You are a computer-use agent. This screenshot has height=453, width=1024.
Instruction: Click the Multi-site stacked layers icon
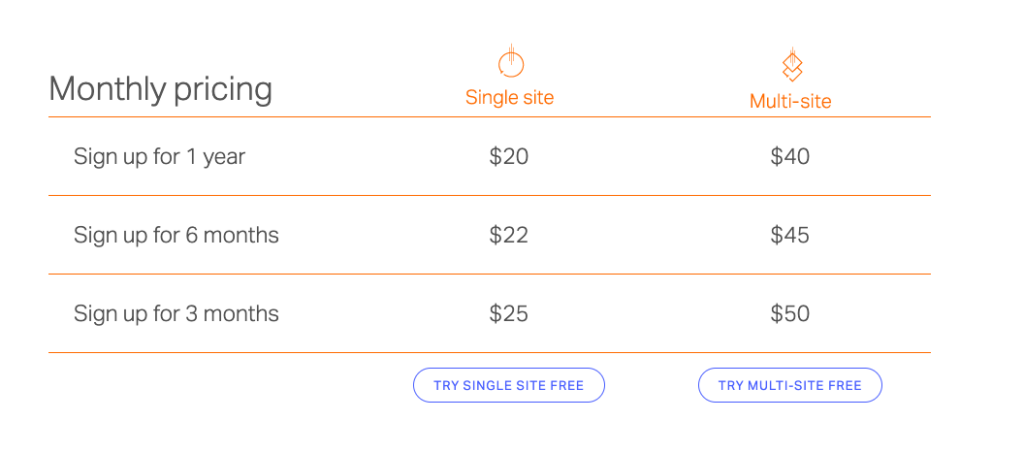coord(792,65)
